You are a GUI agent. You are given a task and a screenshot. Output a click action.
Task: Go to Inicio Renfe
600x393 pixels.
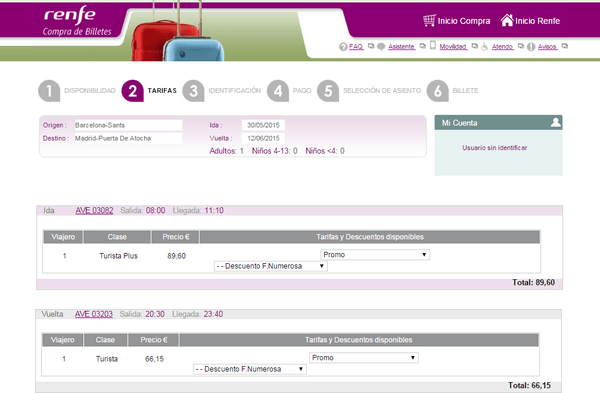pyautogui.click(x=537, y=21)
